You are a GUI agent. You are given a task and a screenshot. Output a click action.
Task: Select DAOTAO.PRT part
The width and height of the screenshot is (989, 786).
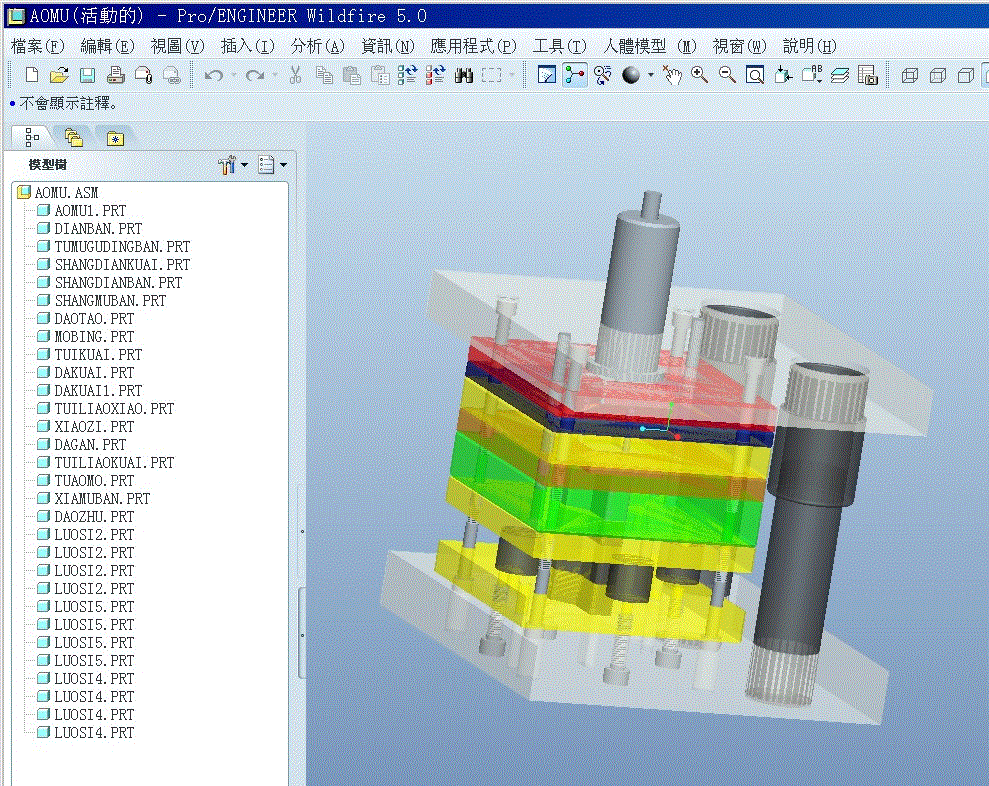click(86, 319)
